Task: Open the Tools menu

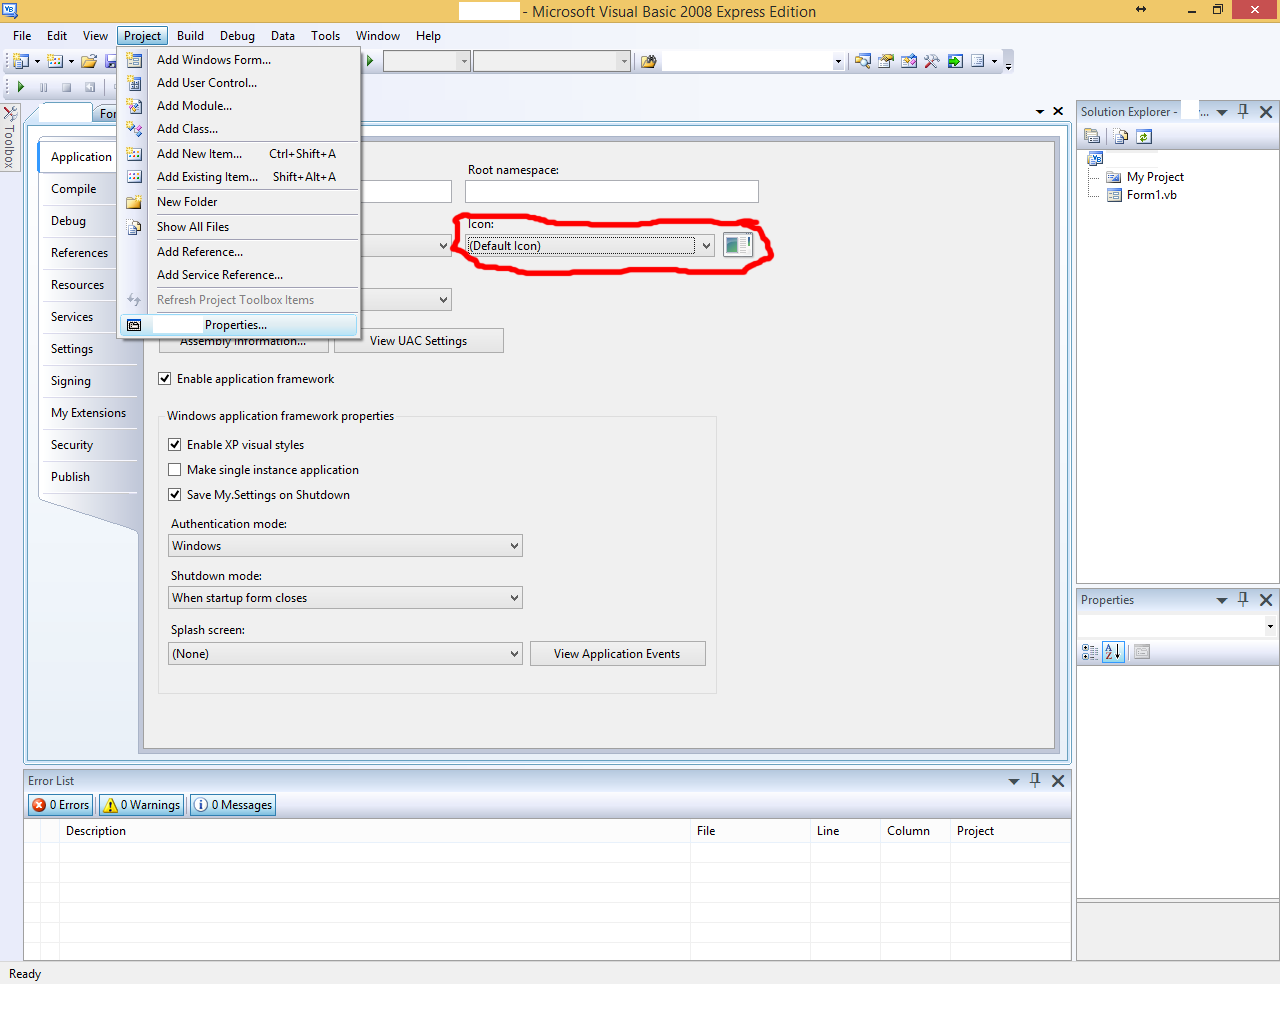Action: click(325, 36)
